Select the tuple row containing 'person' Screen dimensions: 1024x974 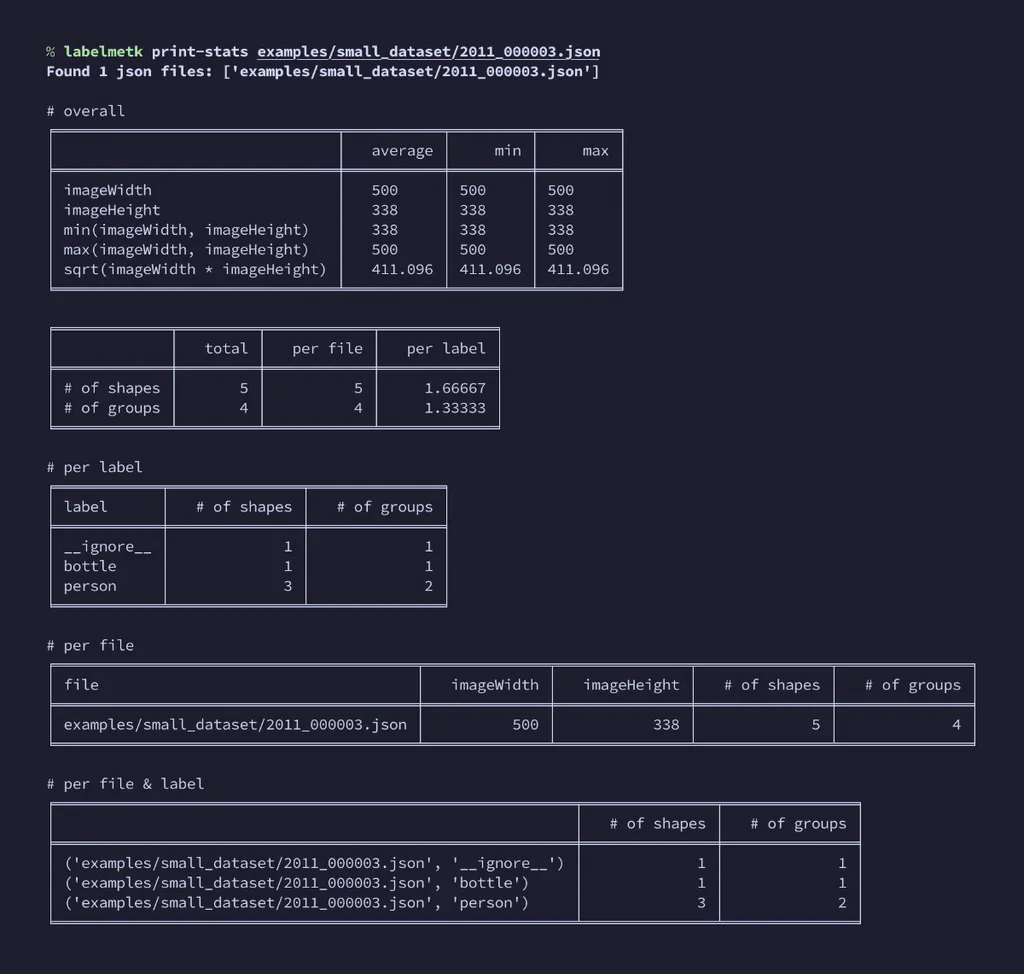click(x=296, y=903)
